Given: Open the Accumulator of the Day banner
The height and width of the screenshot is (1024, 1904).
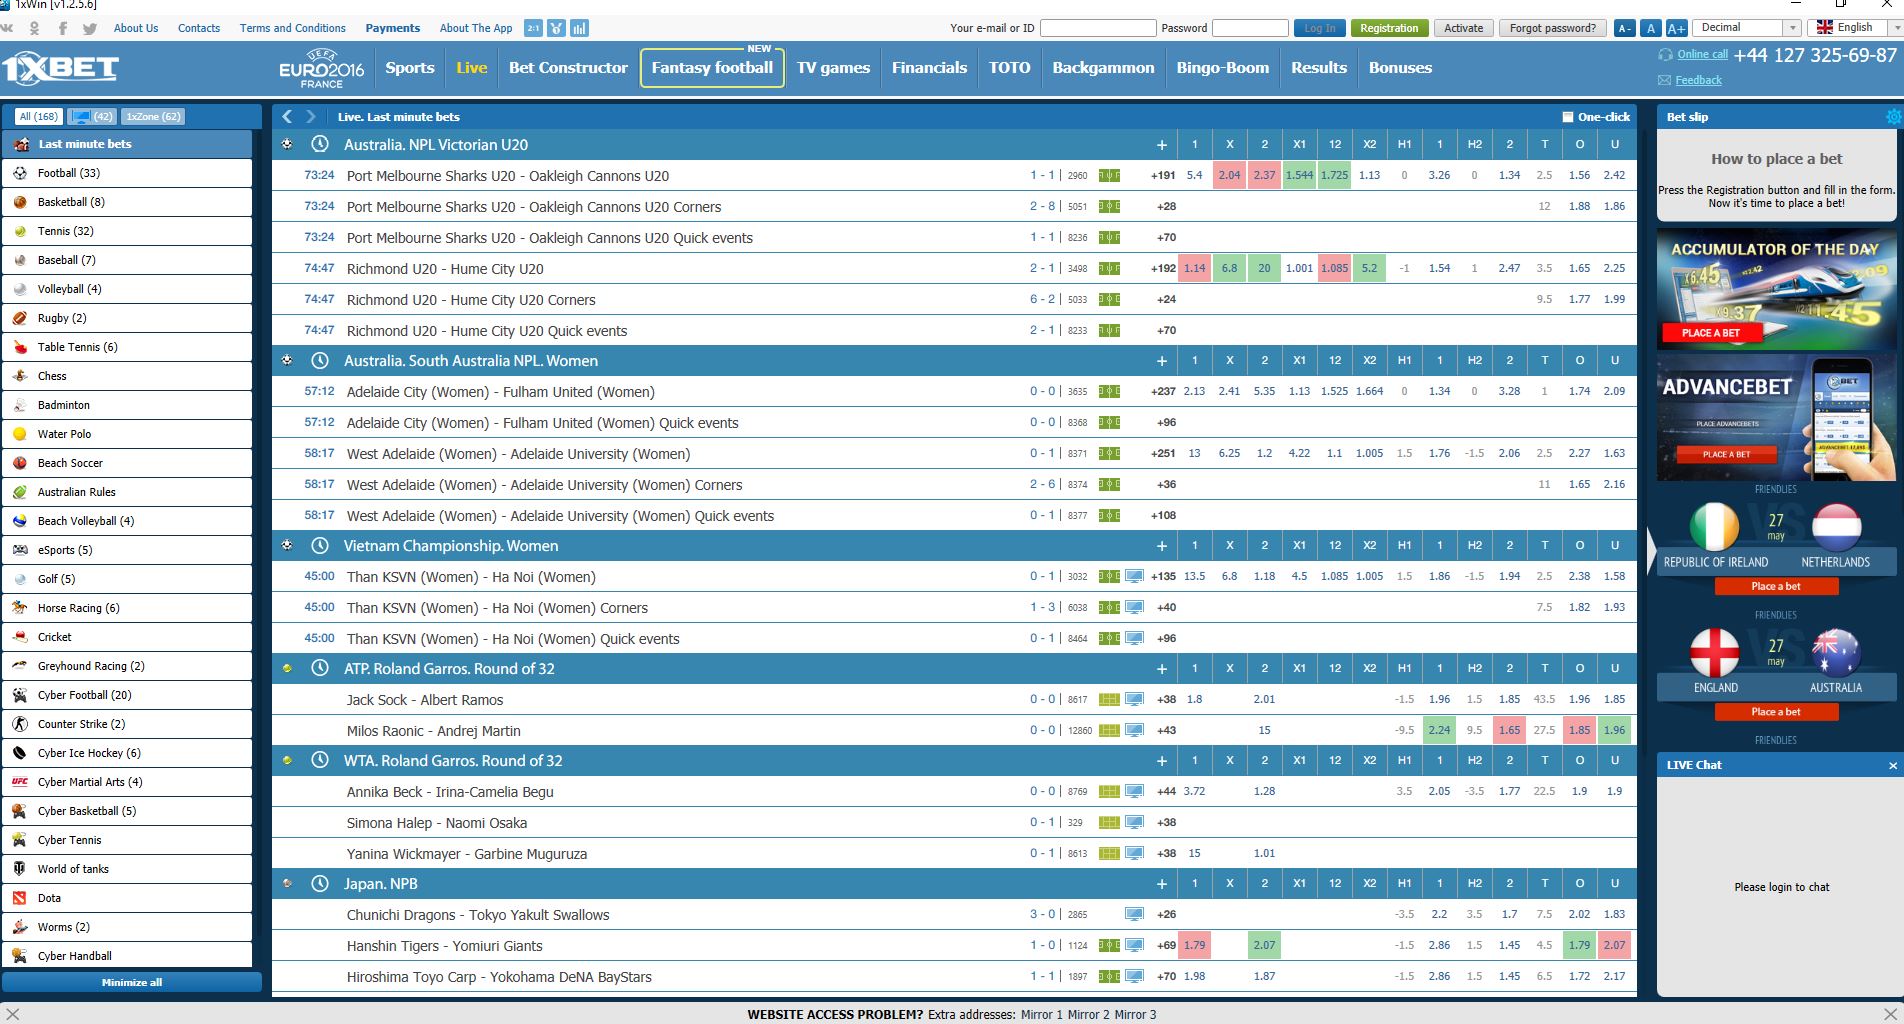Looking at the screenshot, I should 1776,290.
